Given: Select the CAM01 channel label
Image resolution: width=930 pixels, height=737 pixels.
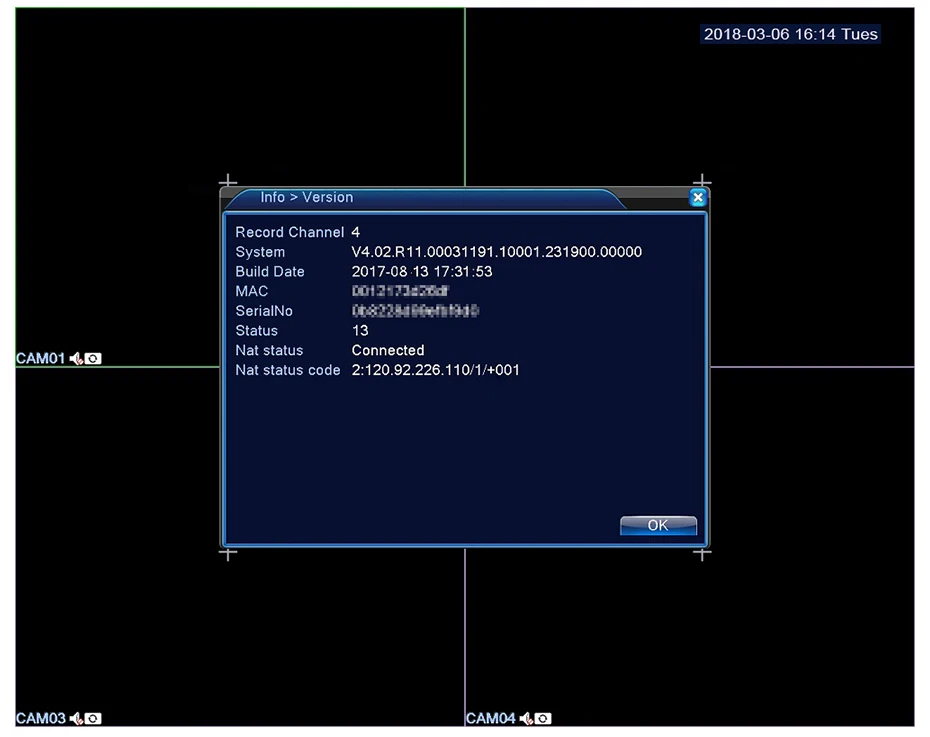Looking at the screenshot, I should point(40,358).
